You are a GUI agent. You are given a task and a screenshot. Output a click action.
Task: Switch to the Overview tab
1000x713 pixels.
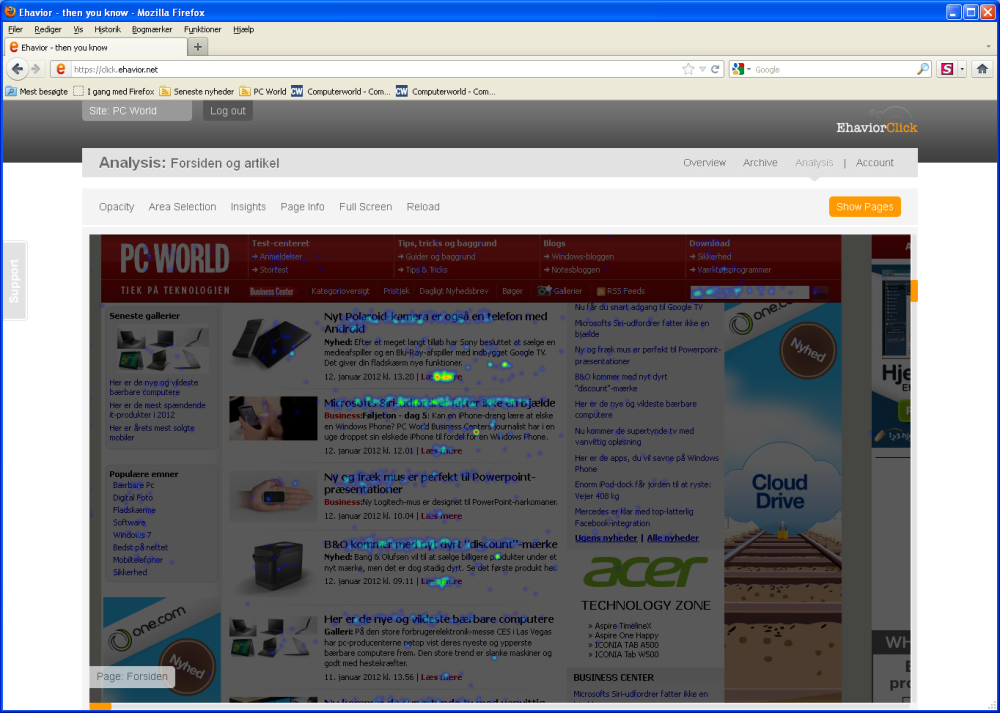(x=704, y=163)
